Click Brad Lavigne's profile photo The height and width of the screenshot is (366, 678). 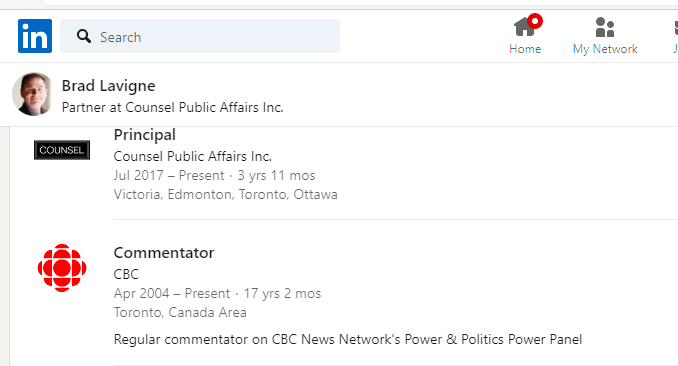32,94
